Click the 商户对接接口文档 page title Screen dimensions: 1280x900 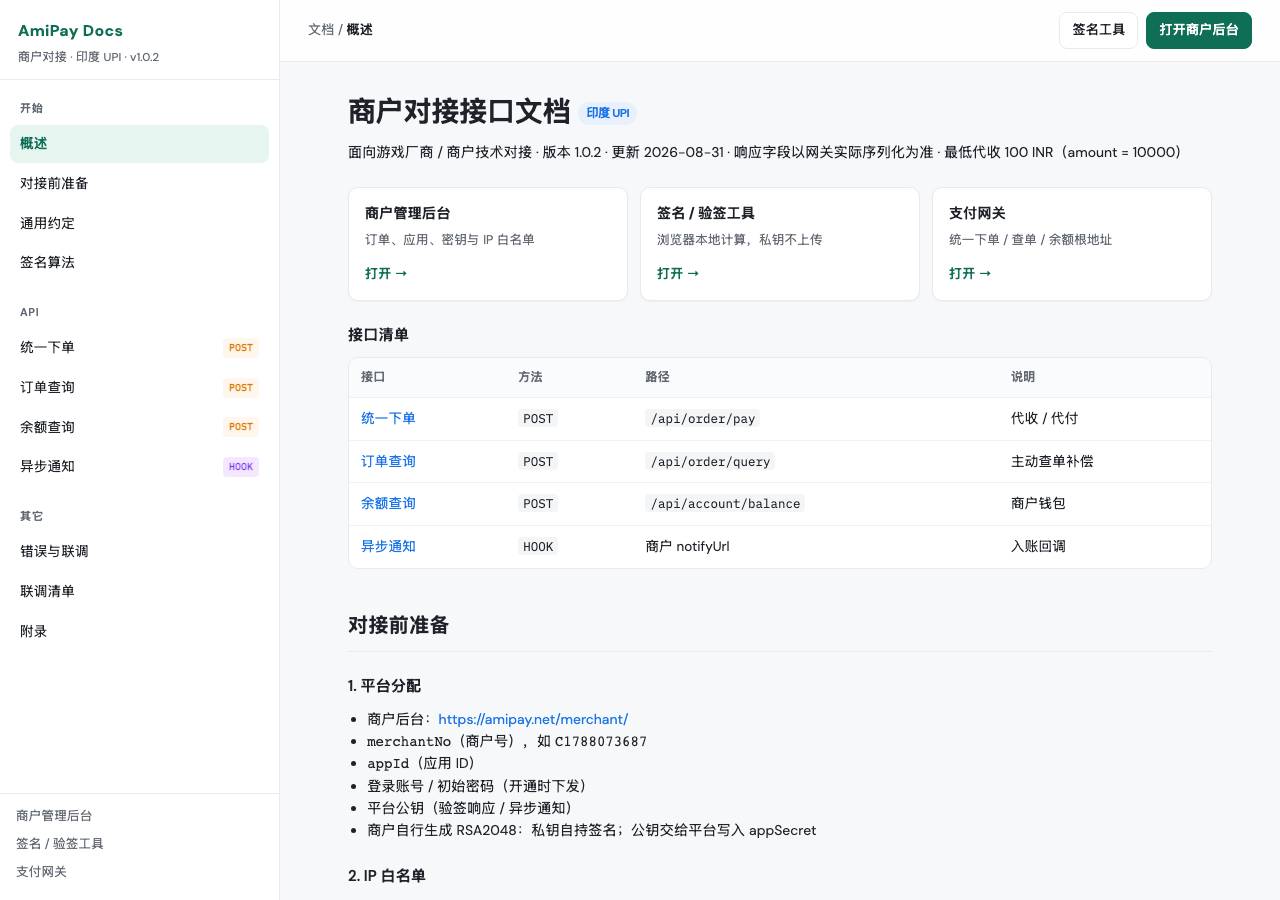click(x=459, y=112)
